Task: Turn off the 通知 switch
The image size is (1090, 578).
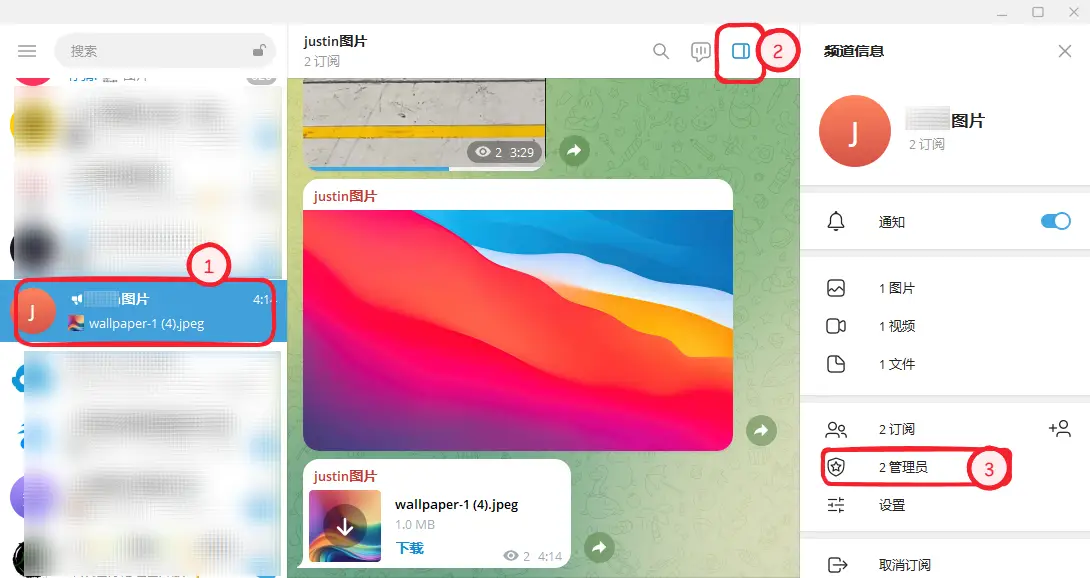Action: (1055, 221)
